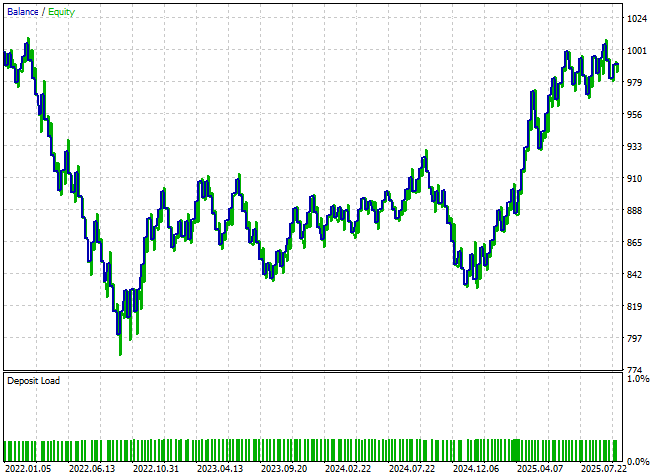Click the 2025.07.22 date label

(x=604, y=469)
